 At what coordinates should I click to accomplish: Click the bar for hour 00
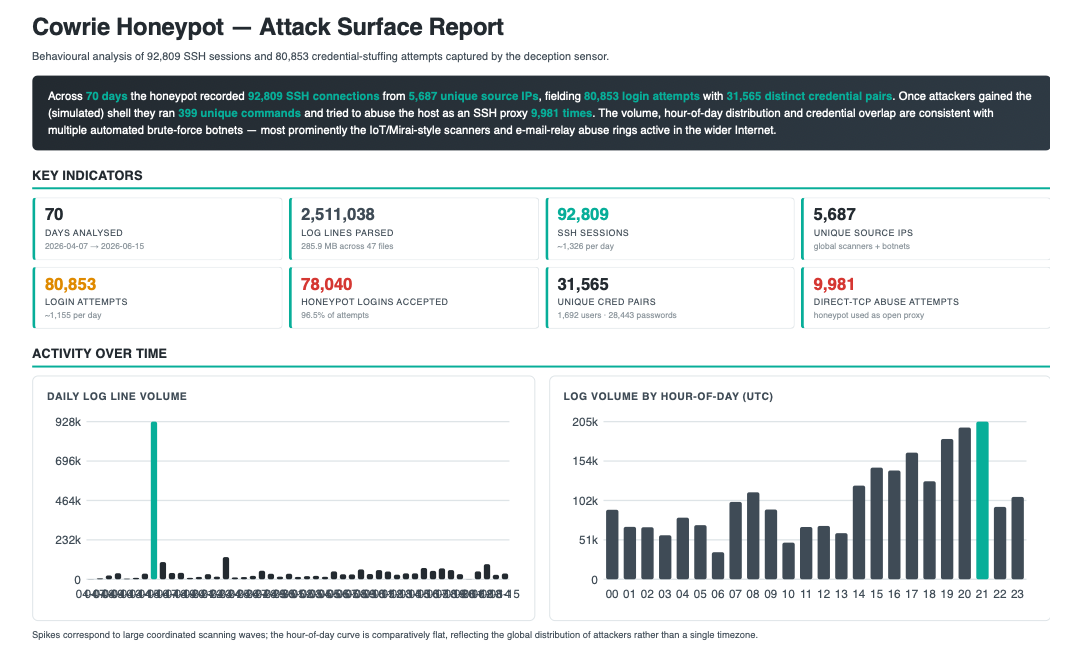click(612, 545)
